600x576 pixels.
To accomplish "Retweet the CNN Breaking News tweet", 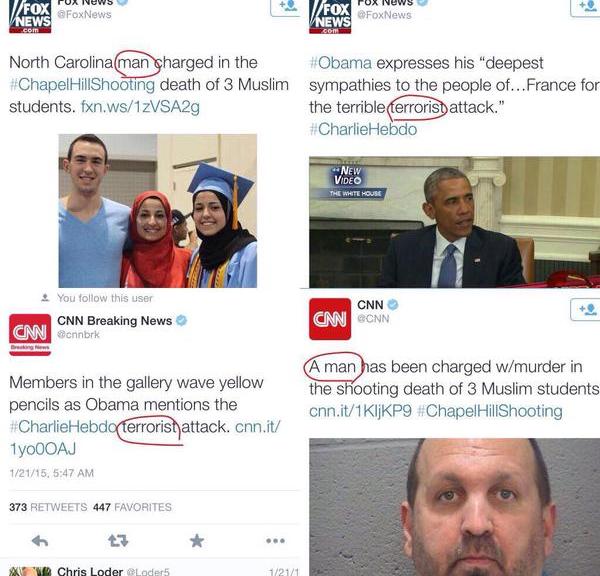I will (x=118, y=540).
